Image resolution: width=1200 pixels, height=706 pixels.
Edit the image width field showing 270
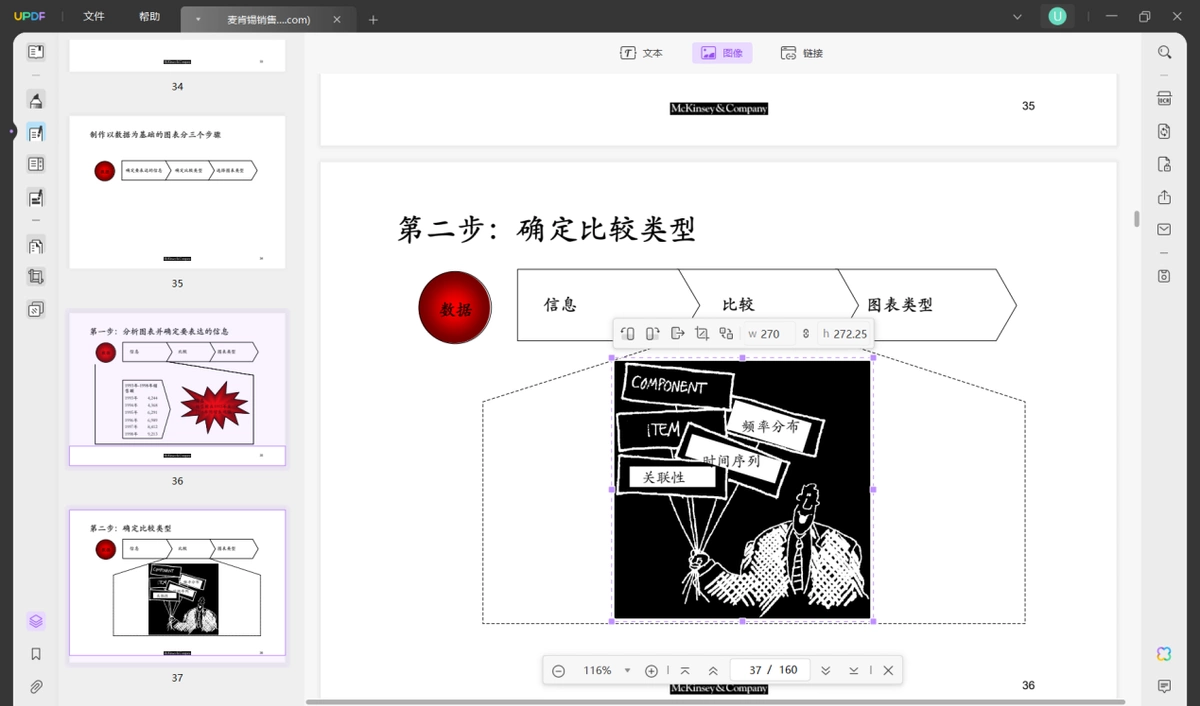(x=769, y=334)
